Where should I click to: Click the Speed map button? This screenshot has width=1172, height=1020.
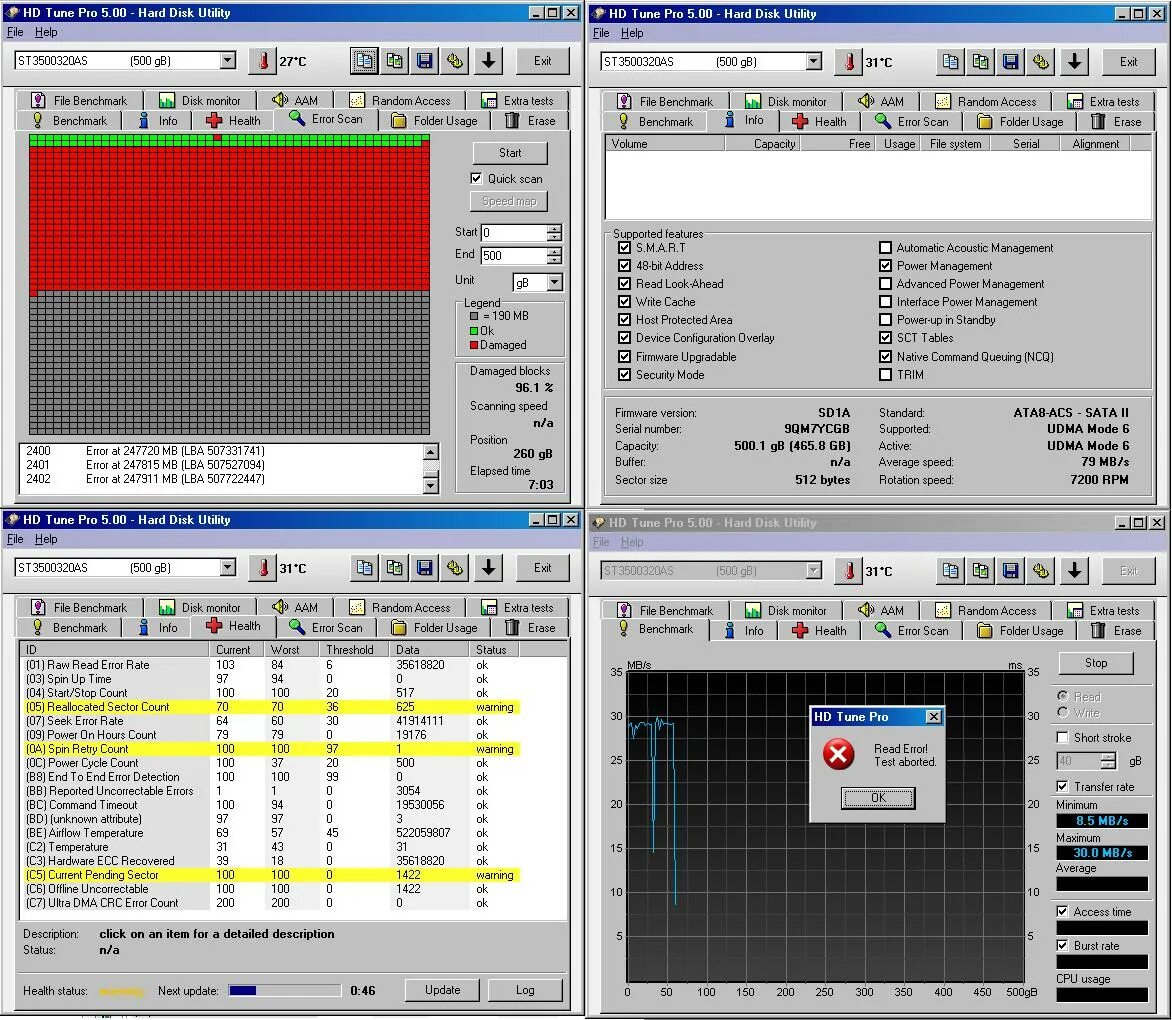(x=509, y=201)
